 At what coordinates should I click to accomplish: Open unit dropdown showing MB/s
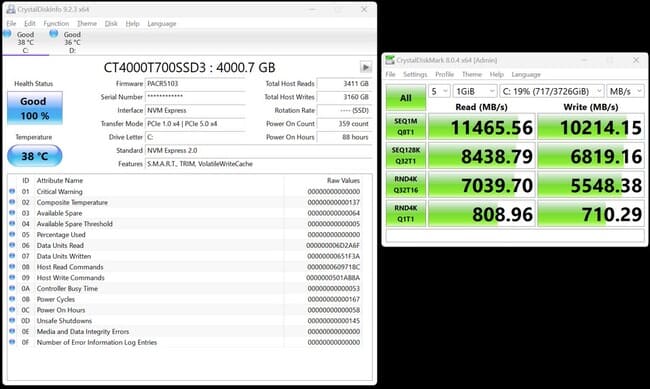coord(625,91)
